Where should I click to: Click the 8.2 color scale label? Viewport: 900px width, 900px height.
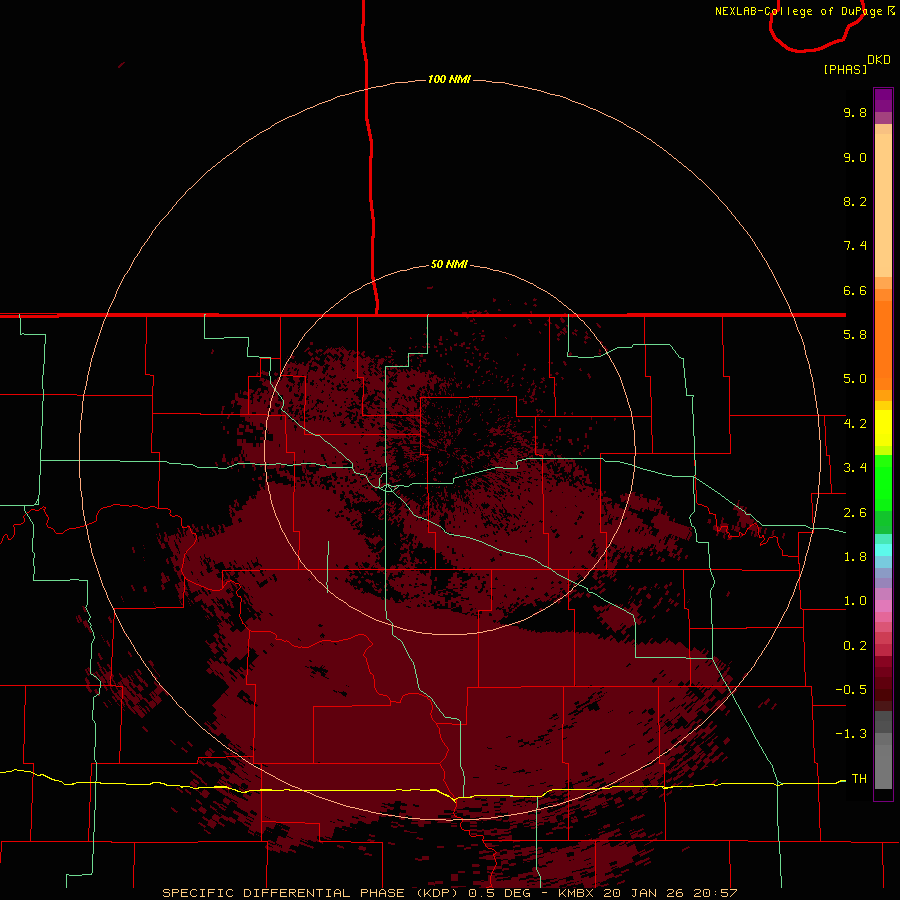point(855,201)
